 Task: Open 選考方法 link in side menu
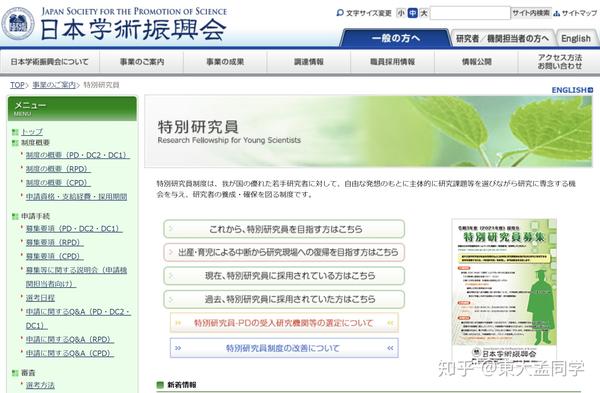pos(40,385)
